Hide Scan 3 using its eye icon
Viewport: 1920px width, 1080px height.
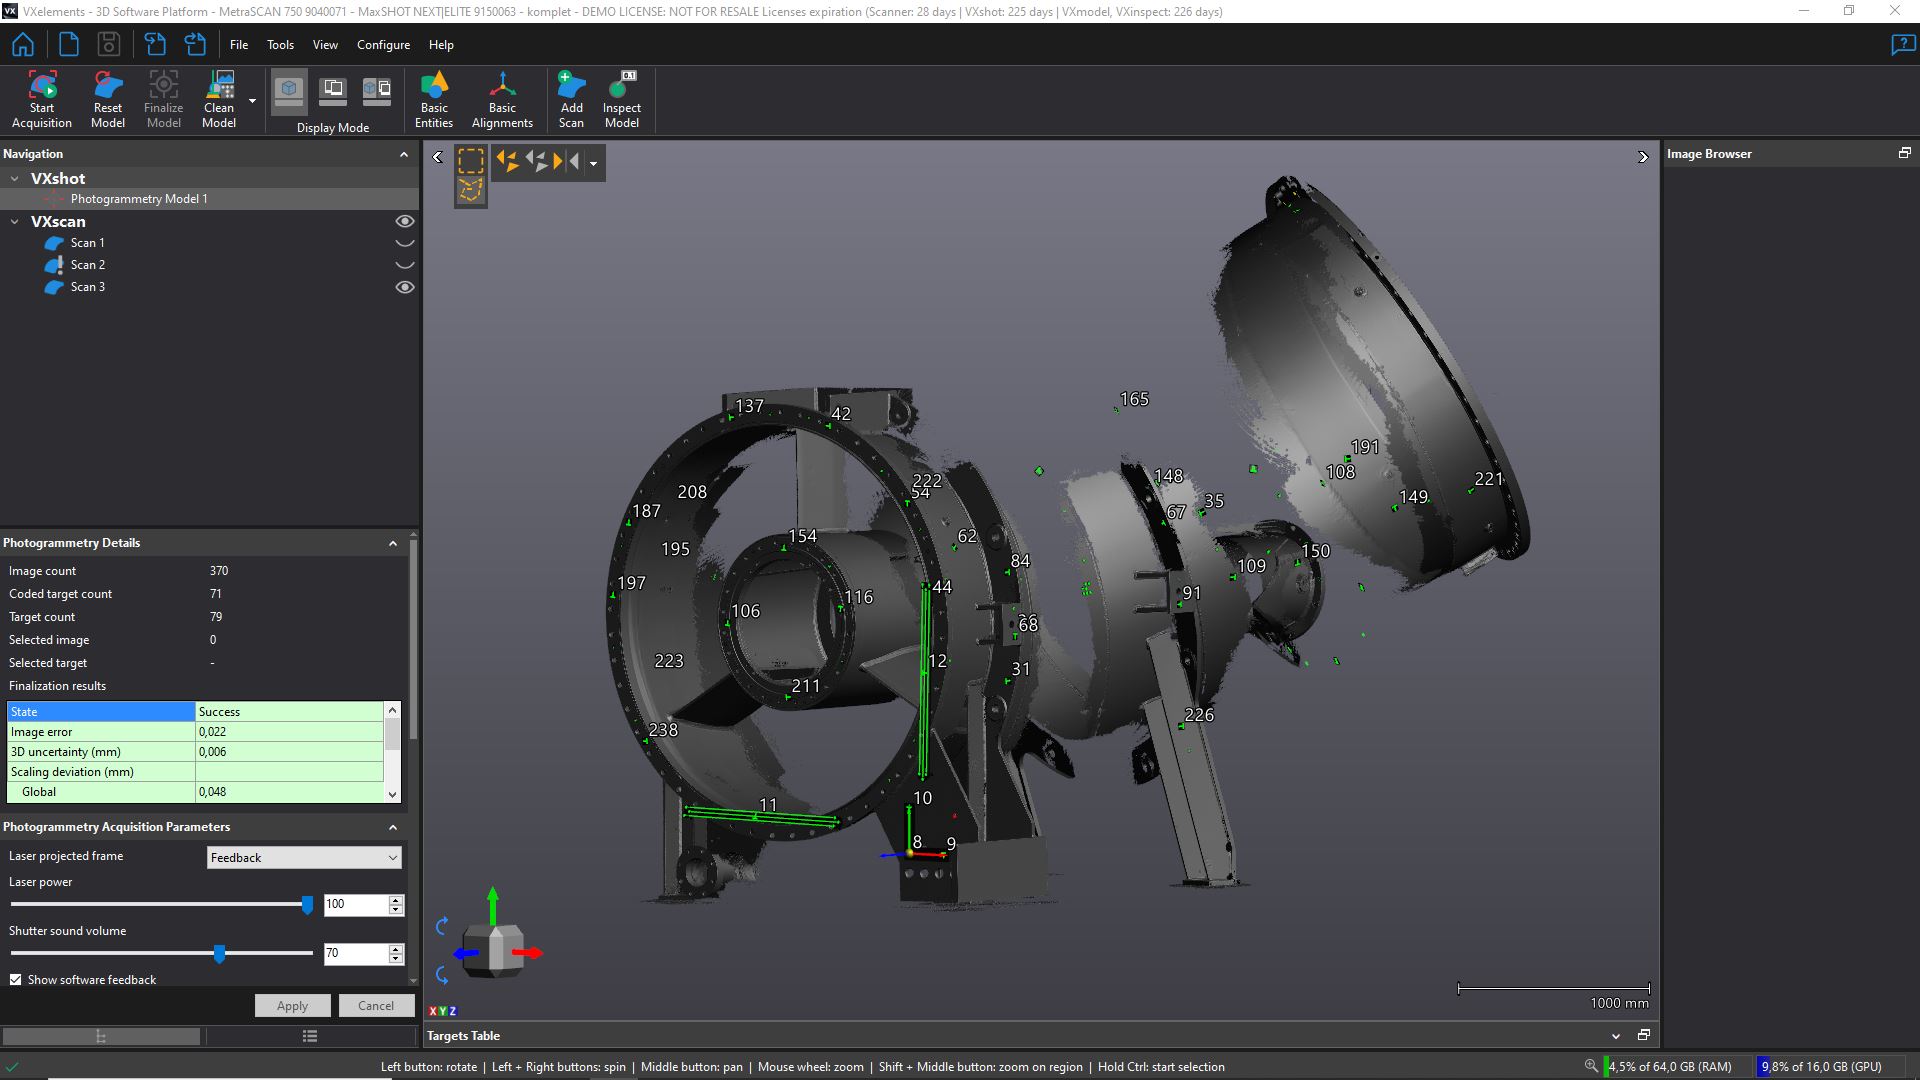pos(404,287)
